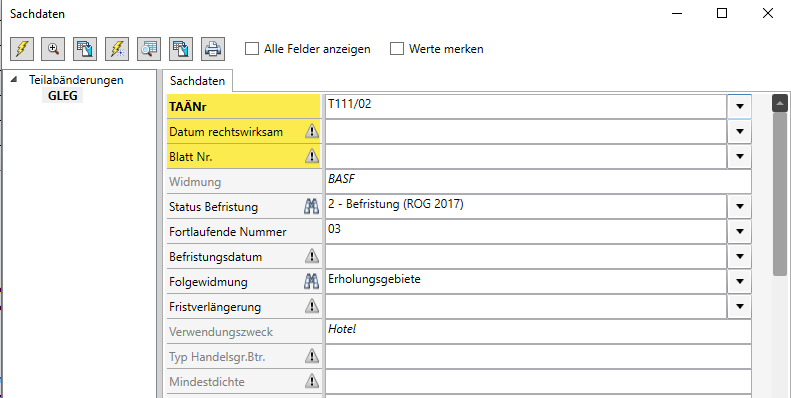Image resolution: width=791 pixels, height=398 pixels.
Task: Toggle the Werte merken checkbox
Action: (x=397, y=49)
